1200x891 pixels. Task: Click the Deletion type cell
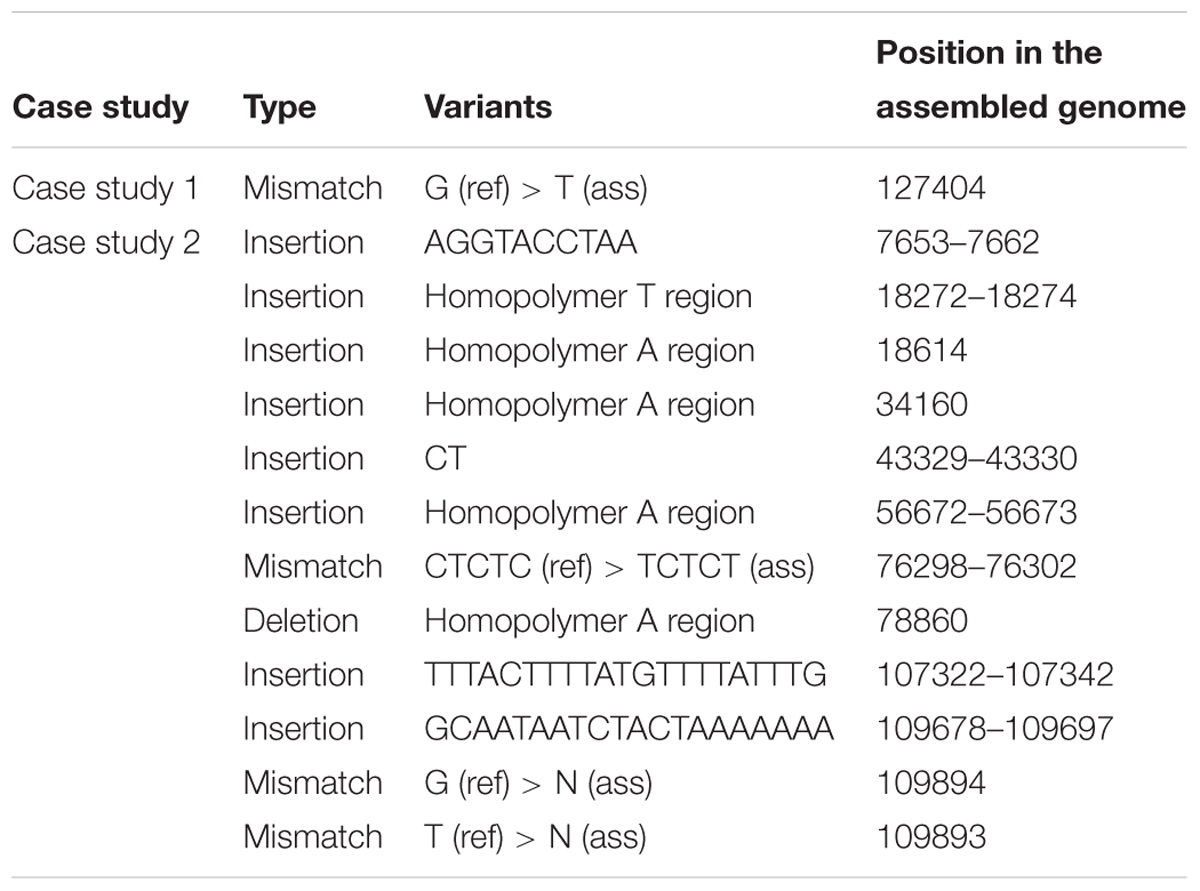(x=300, y=620)
